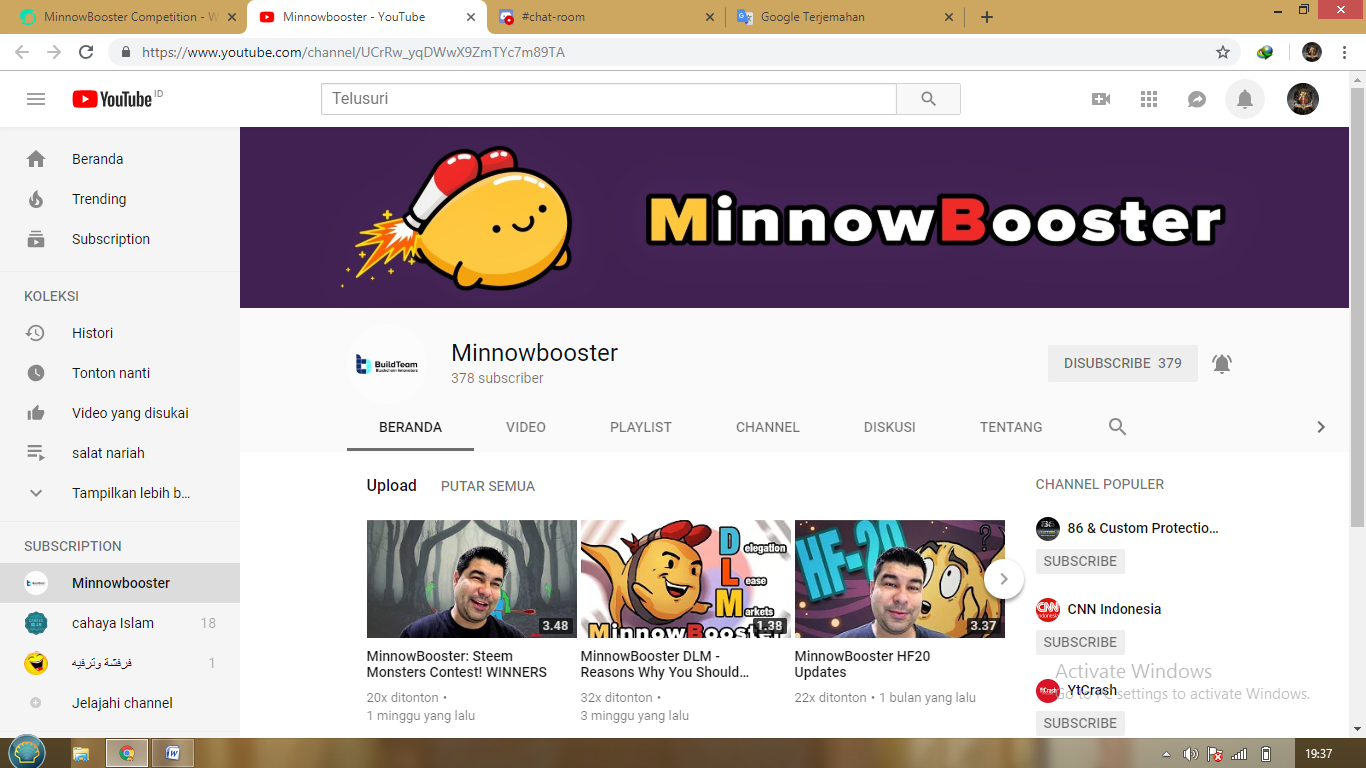
Task: Click the volume icon in system tray
Action: (x=1190, y=754)
